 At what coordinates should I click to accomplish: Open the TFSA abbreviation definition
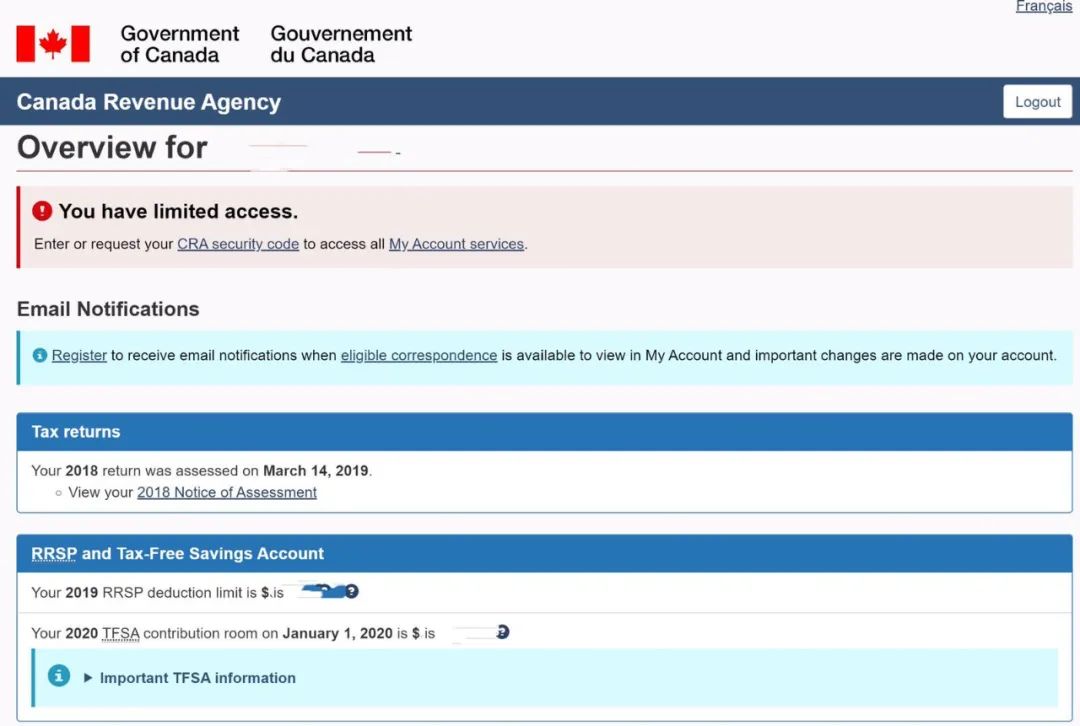click(123, 632)
